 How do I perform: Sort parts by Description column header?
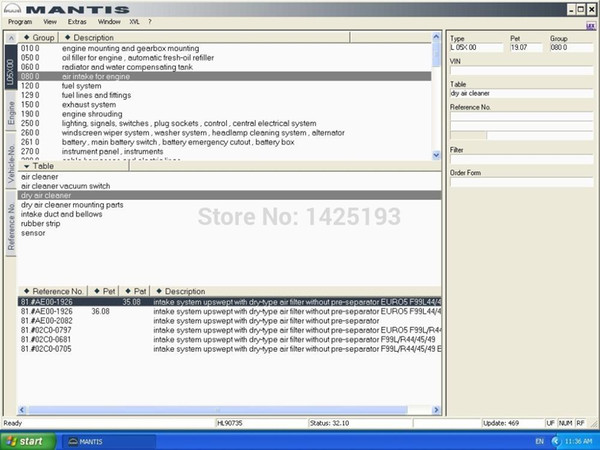tap(296, 291)
